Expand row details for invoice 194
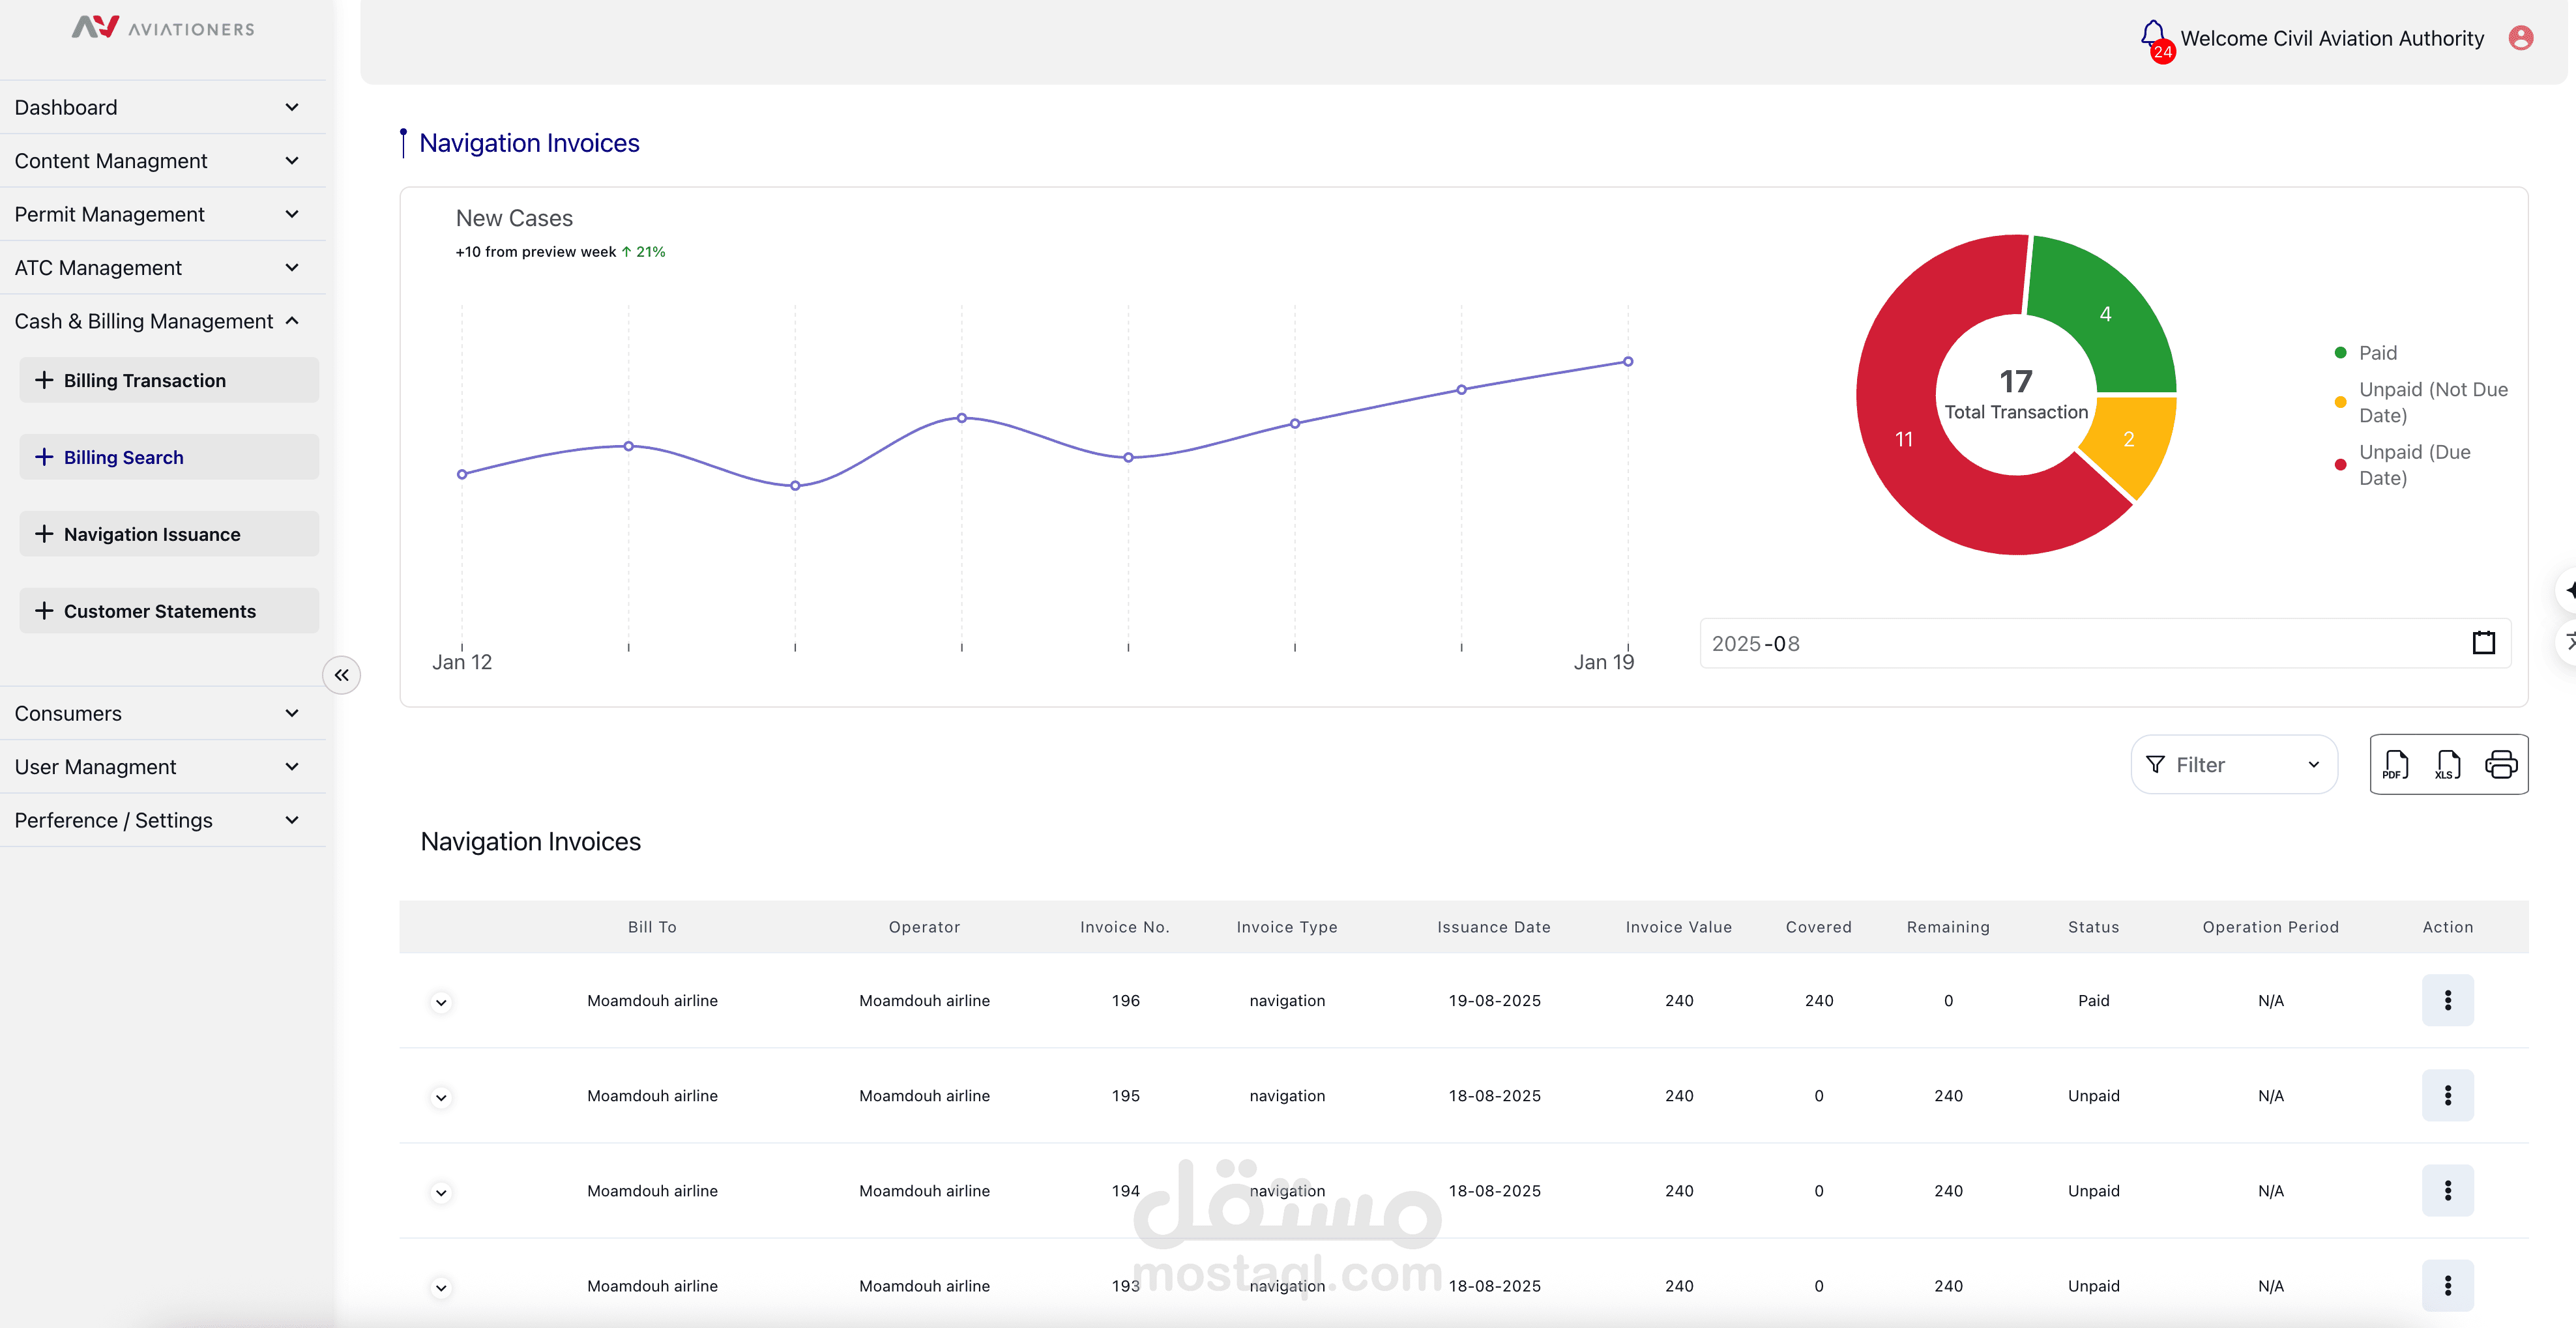This screenshot has height=1328, width=2576. 441,1192
